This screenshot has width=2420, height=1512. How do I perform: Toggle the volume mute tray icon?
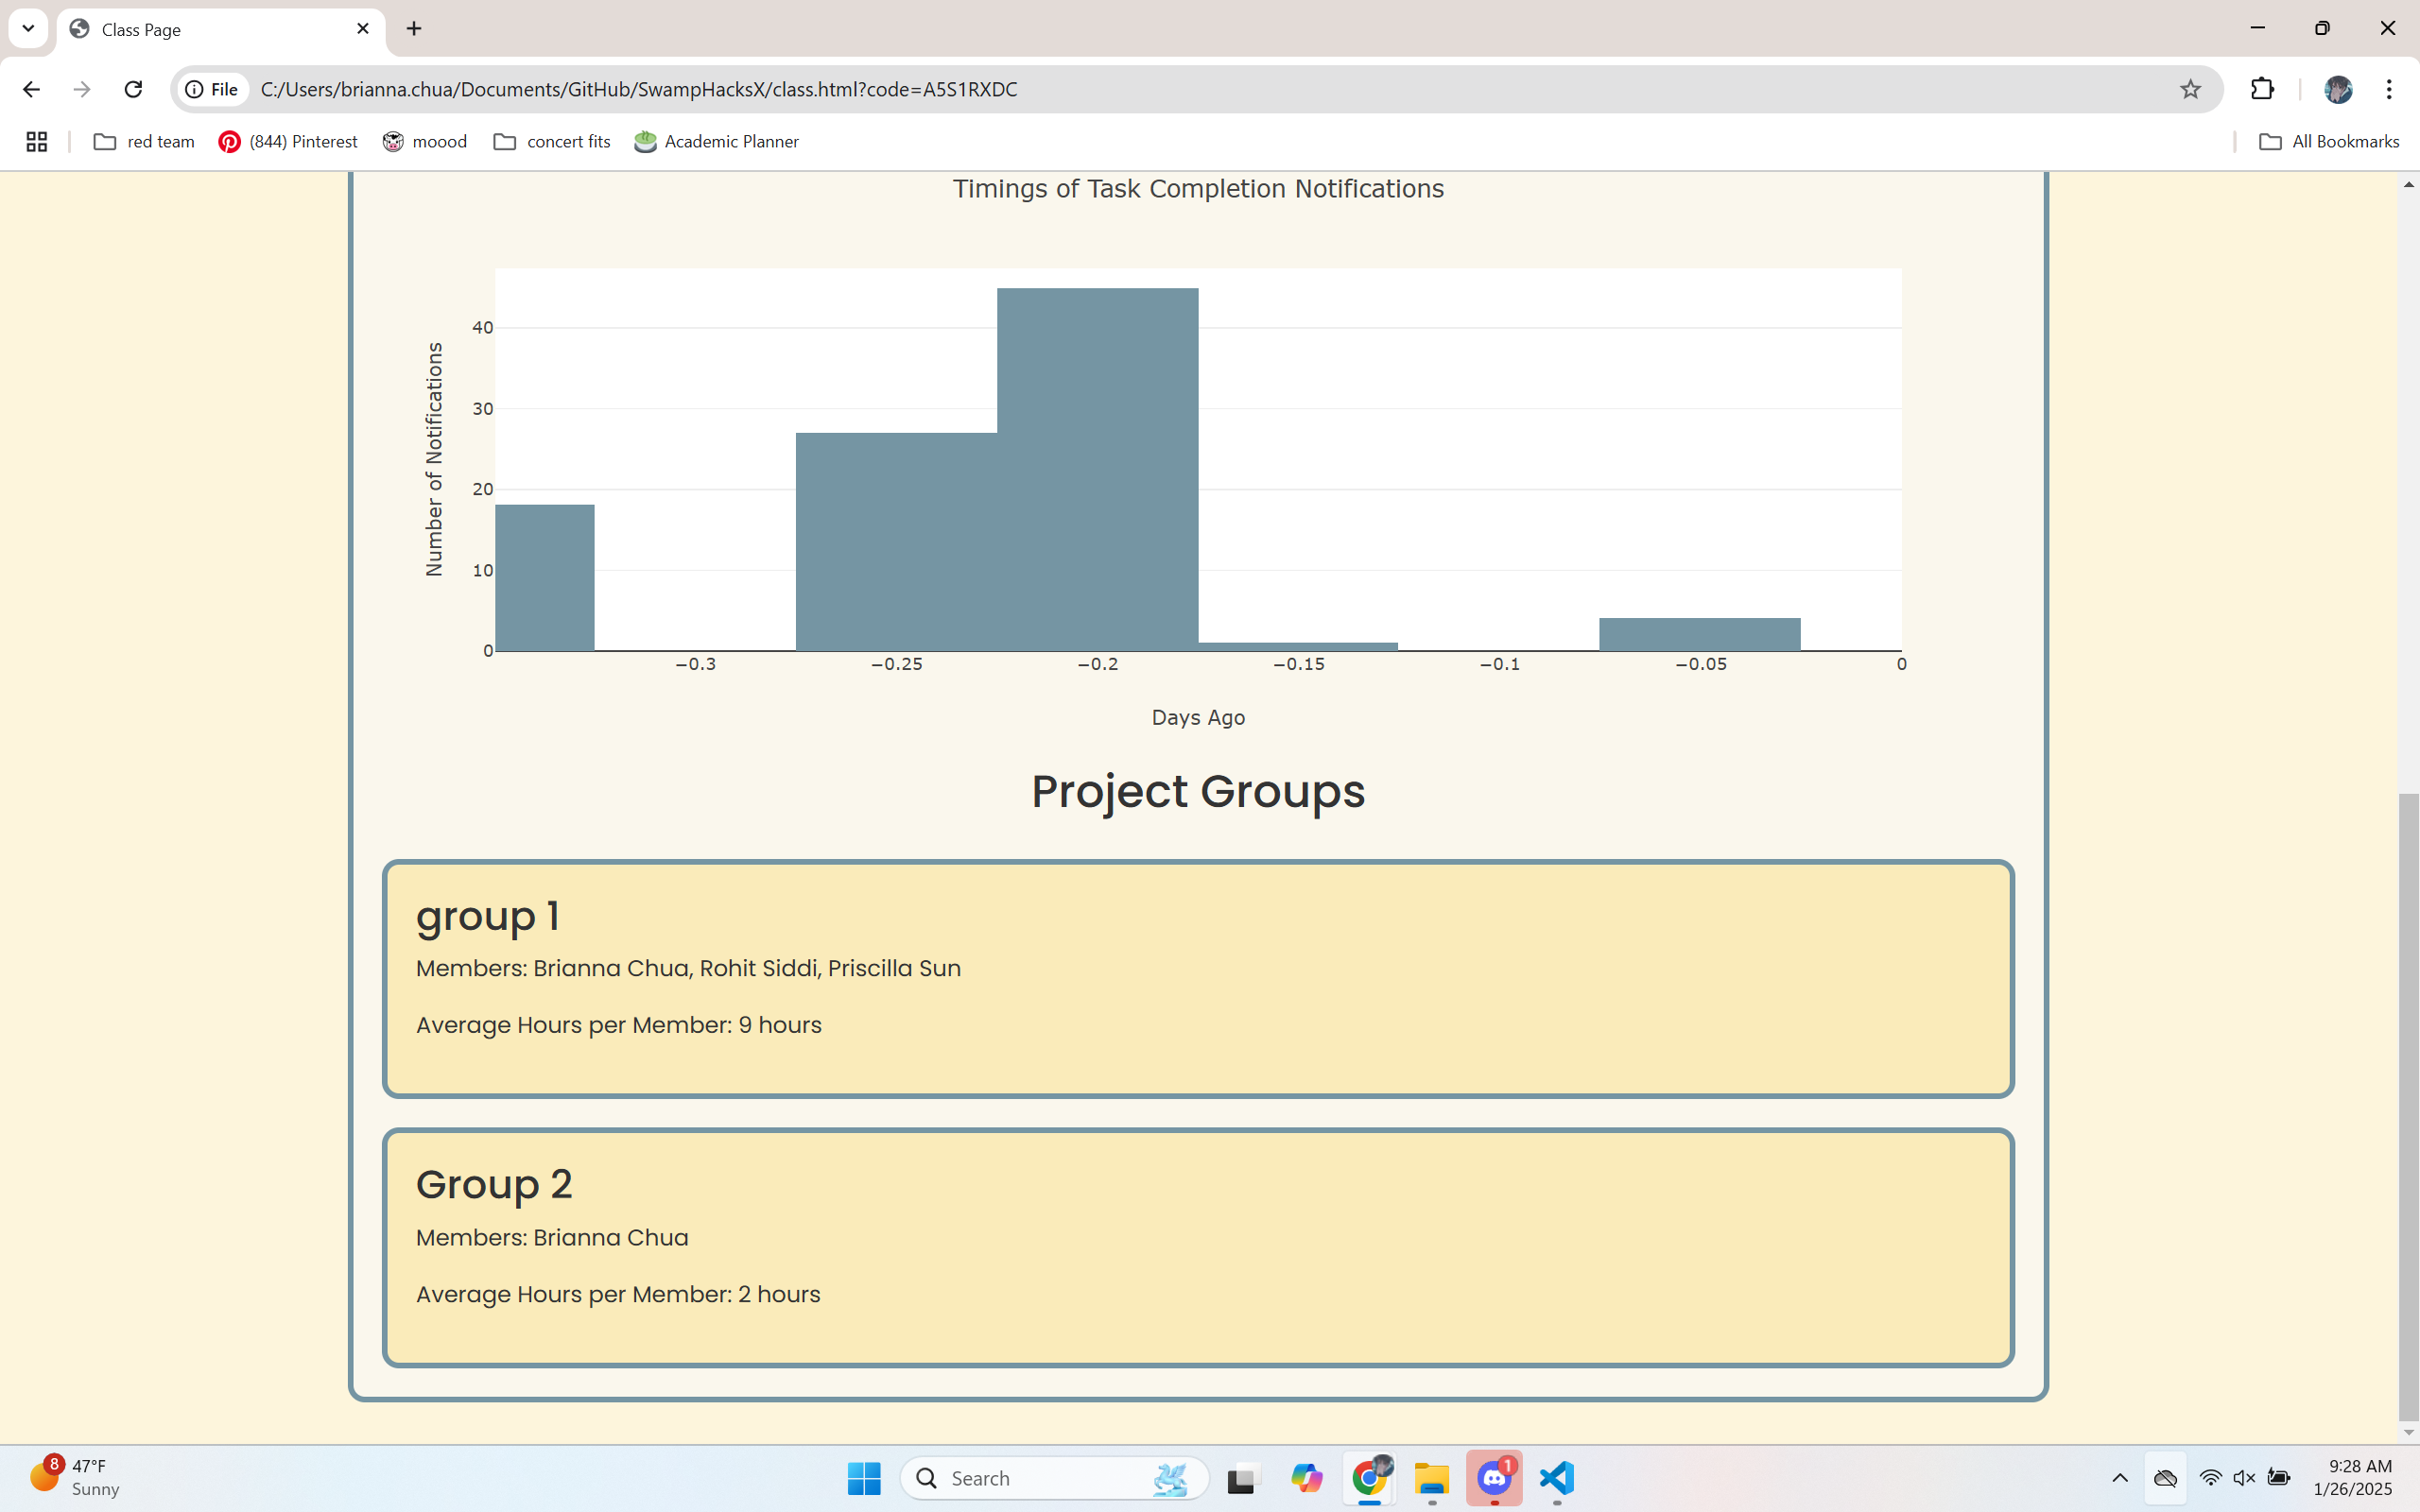(x=2244, y=1478)
